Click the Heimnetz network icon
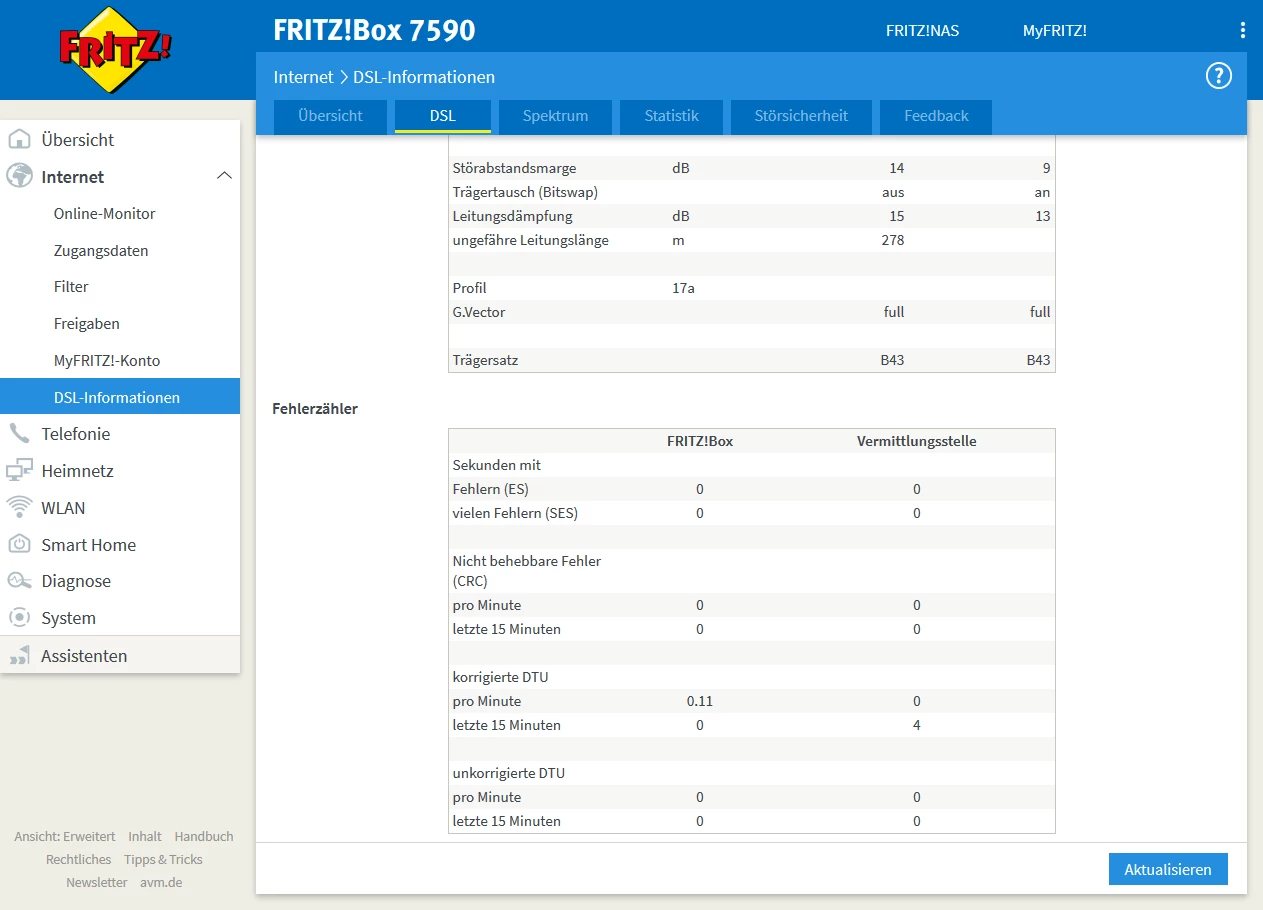This screenshot has width=1263, height=910. click(19, 471)
